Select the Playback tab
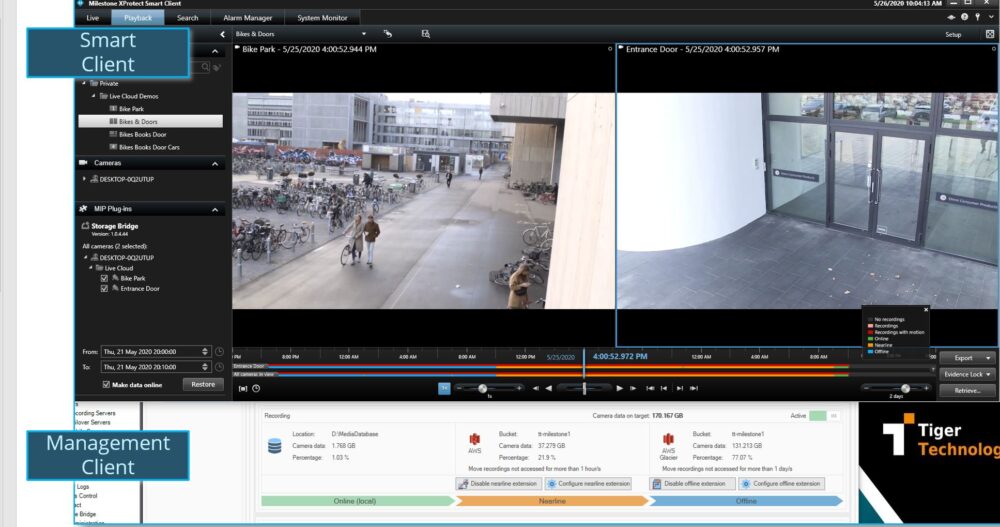The width and height of the screenshot is (1000, 527). click(x=138, y=18)
